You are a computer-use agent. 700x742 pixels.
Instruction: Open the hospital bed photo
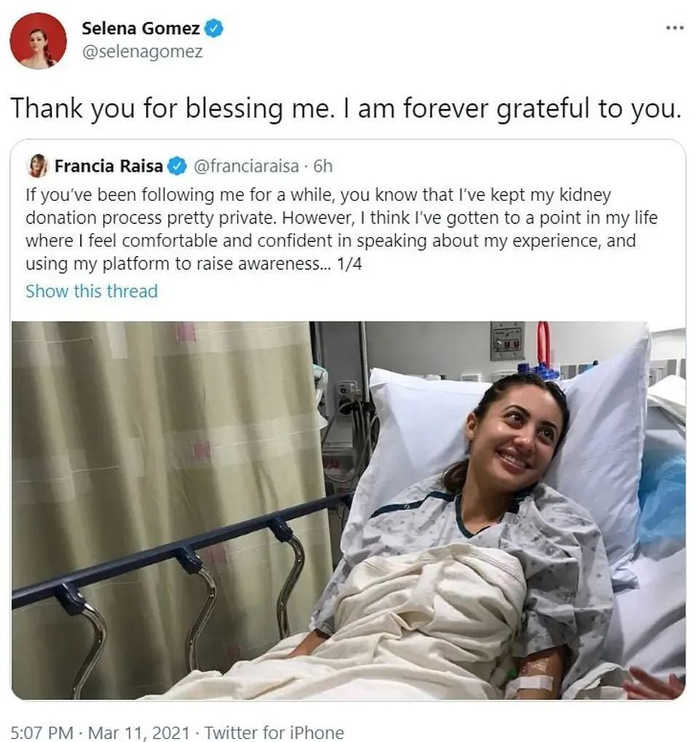tap(348, 510)
